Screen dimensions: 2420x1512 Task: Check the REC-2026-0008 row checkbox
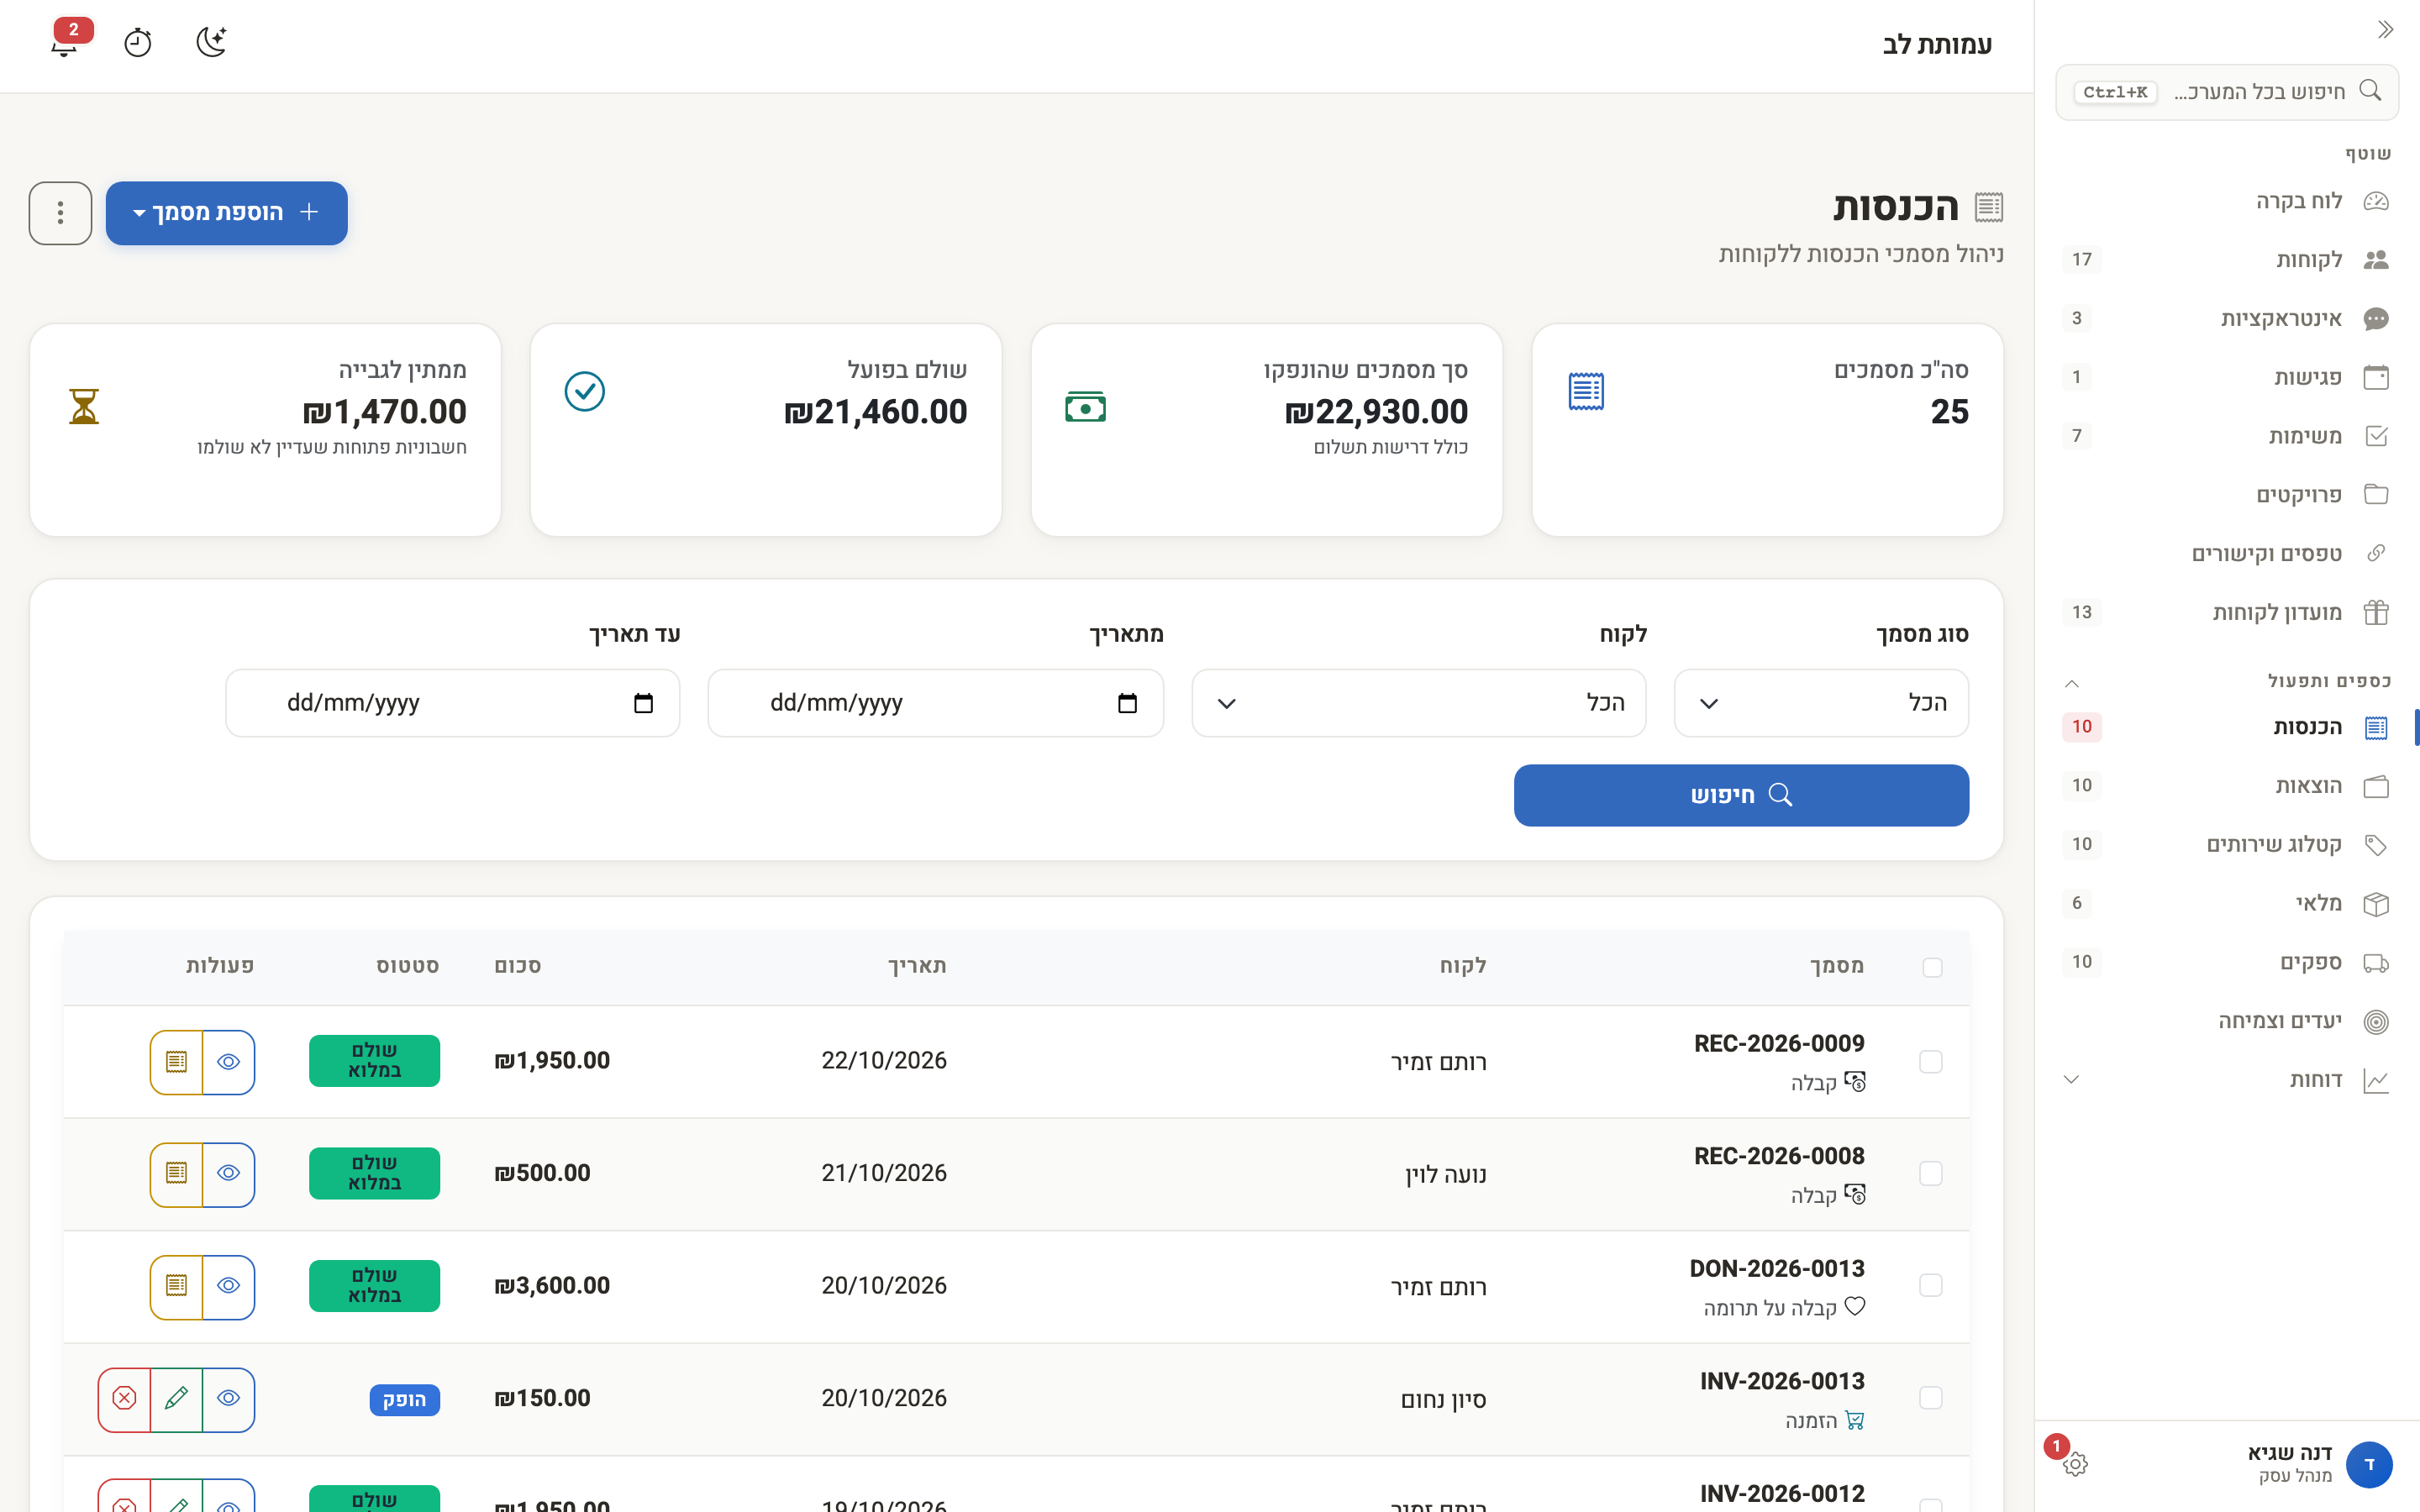(1931, 1173)
